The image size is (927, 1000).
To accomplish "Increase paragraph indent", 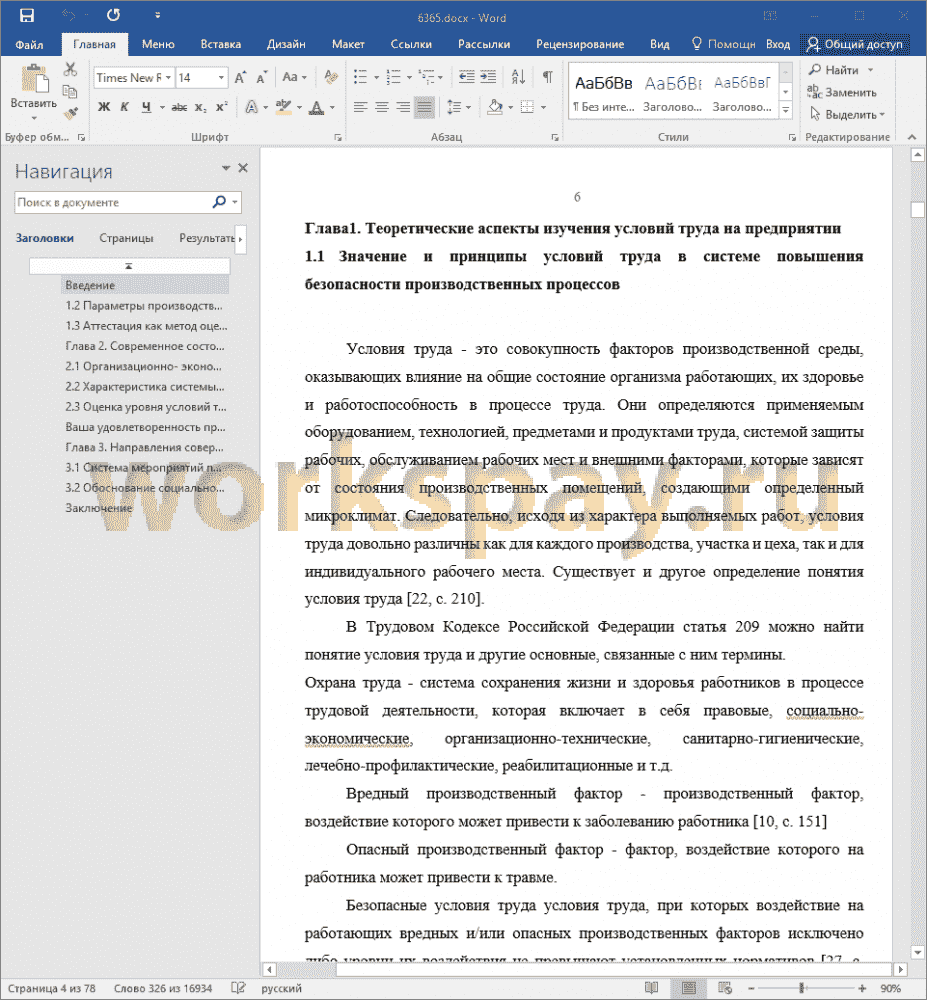I will coord(488,77).
